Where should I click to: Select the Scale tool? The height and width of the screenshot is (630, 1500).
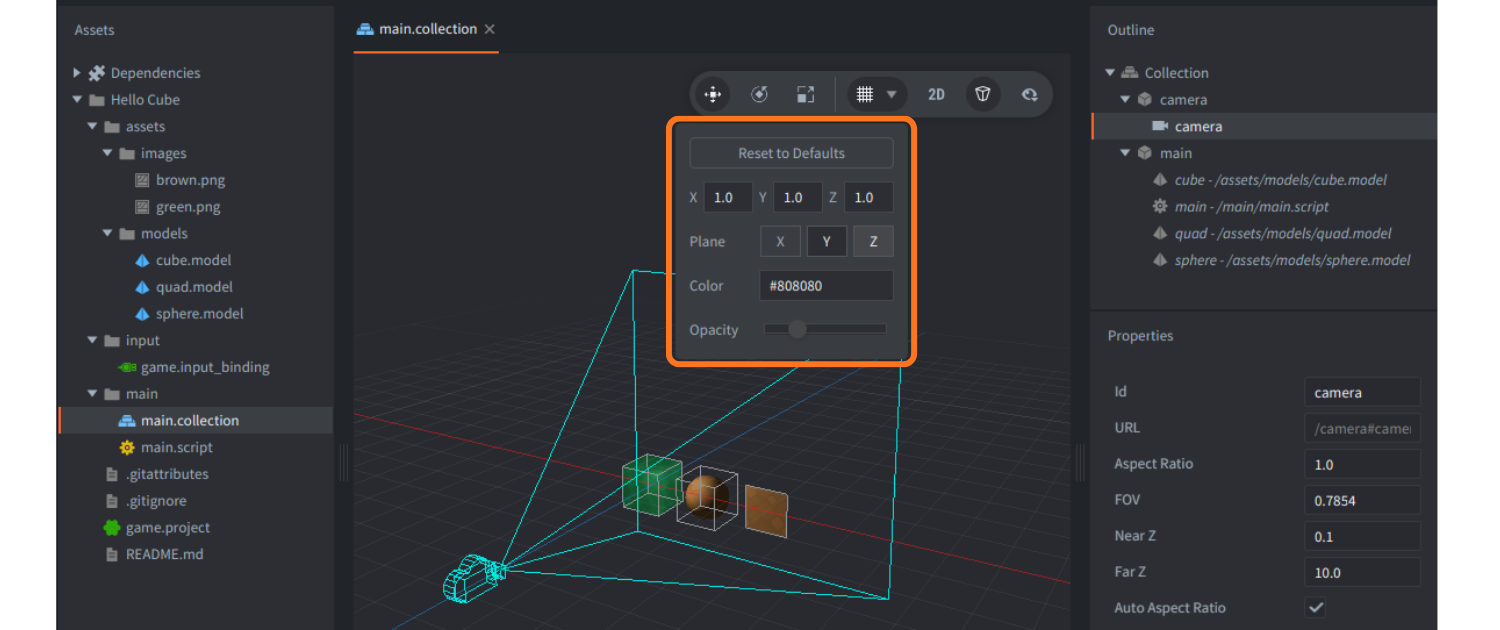pyautogui.click(x=805, y=94)
